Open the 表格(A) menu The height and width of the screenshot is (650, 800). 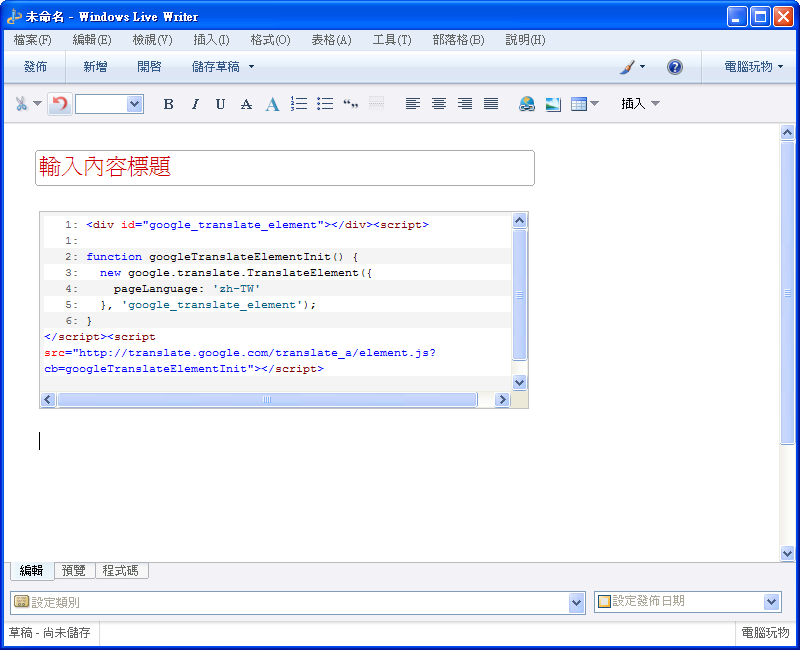point(331,40)
